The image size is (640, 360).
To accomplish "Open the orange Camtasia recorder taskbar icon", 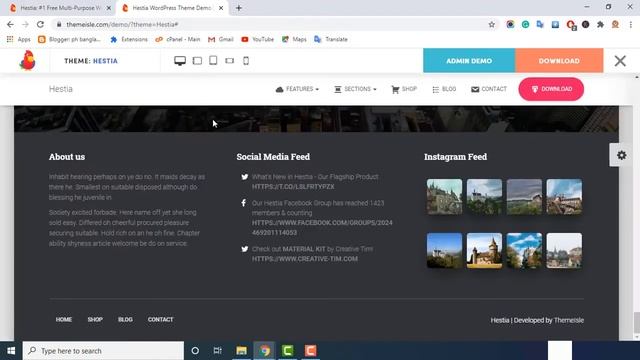I will (311, 351).
